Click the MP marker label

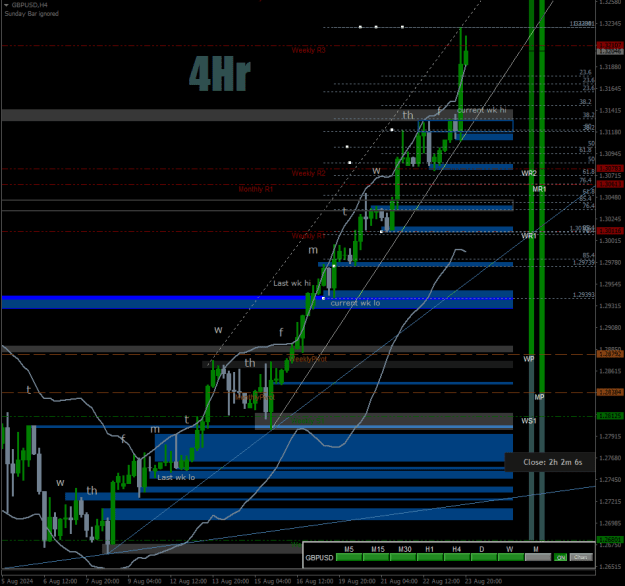(539, 397)
